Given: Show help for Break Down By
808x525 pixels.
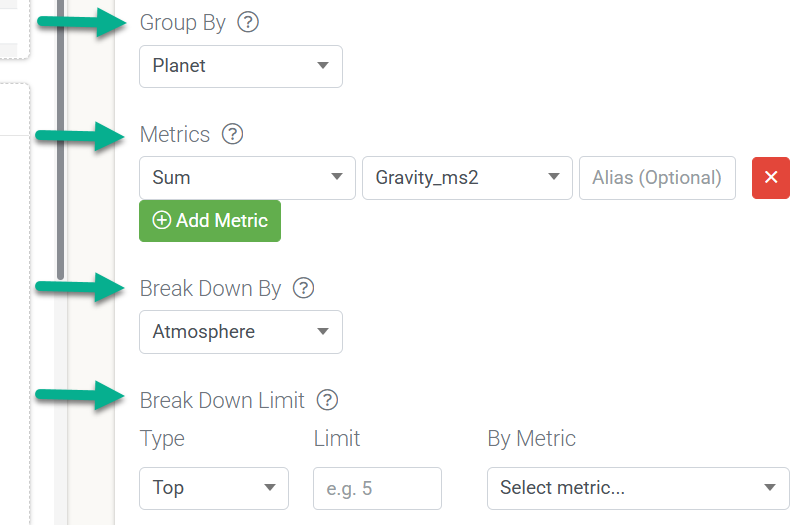Looking at the screenshot, I should click(304, 288).
